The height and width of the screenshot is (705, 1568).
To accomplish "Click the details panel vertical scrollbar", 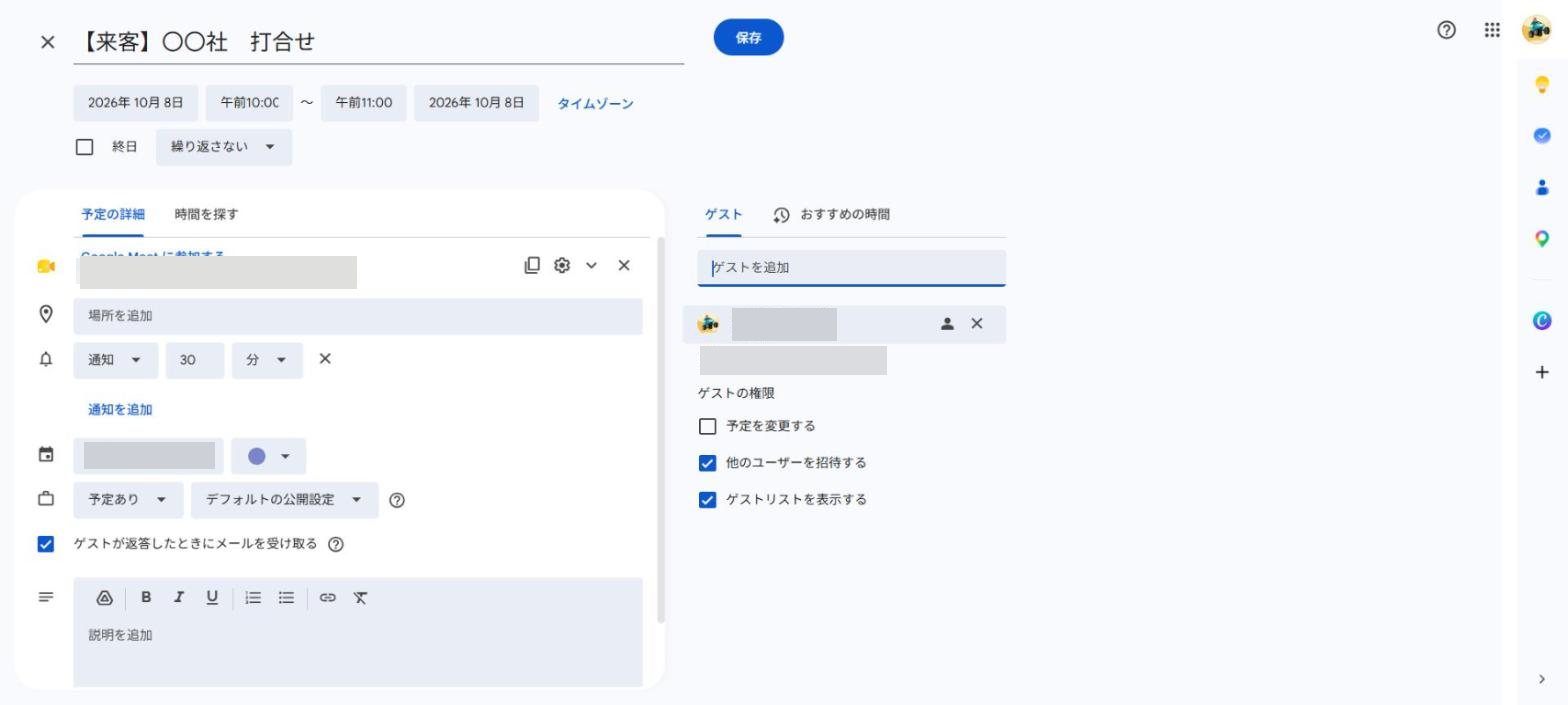I will (660, 430).
